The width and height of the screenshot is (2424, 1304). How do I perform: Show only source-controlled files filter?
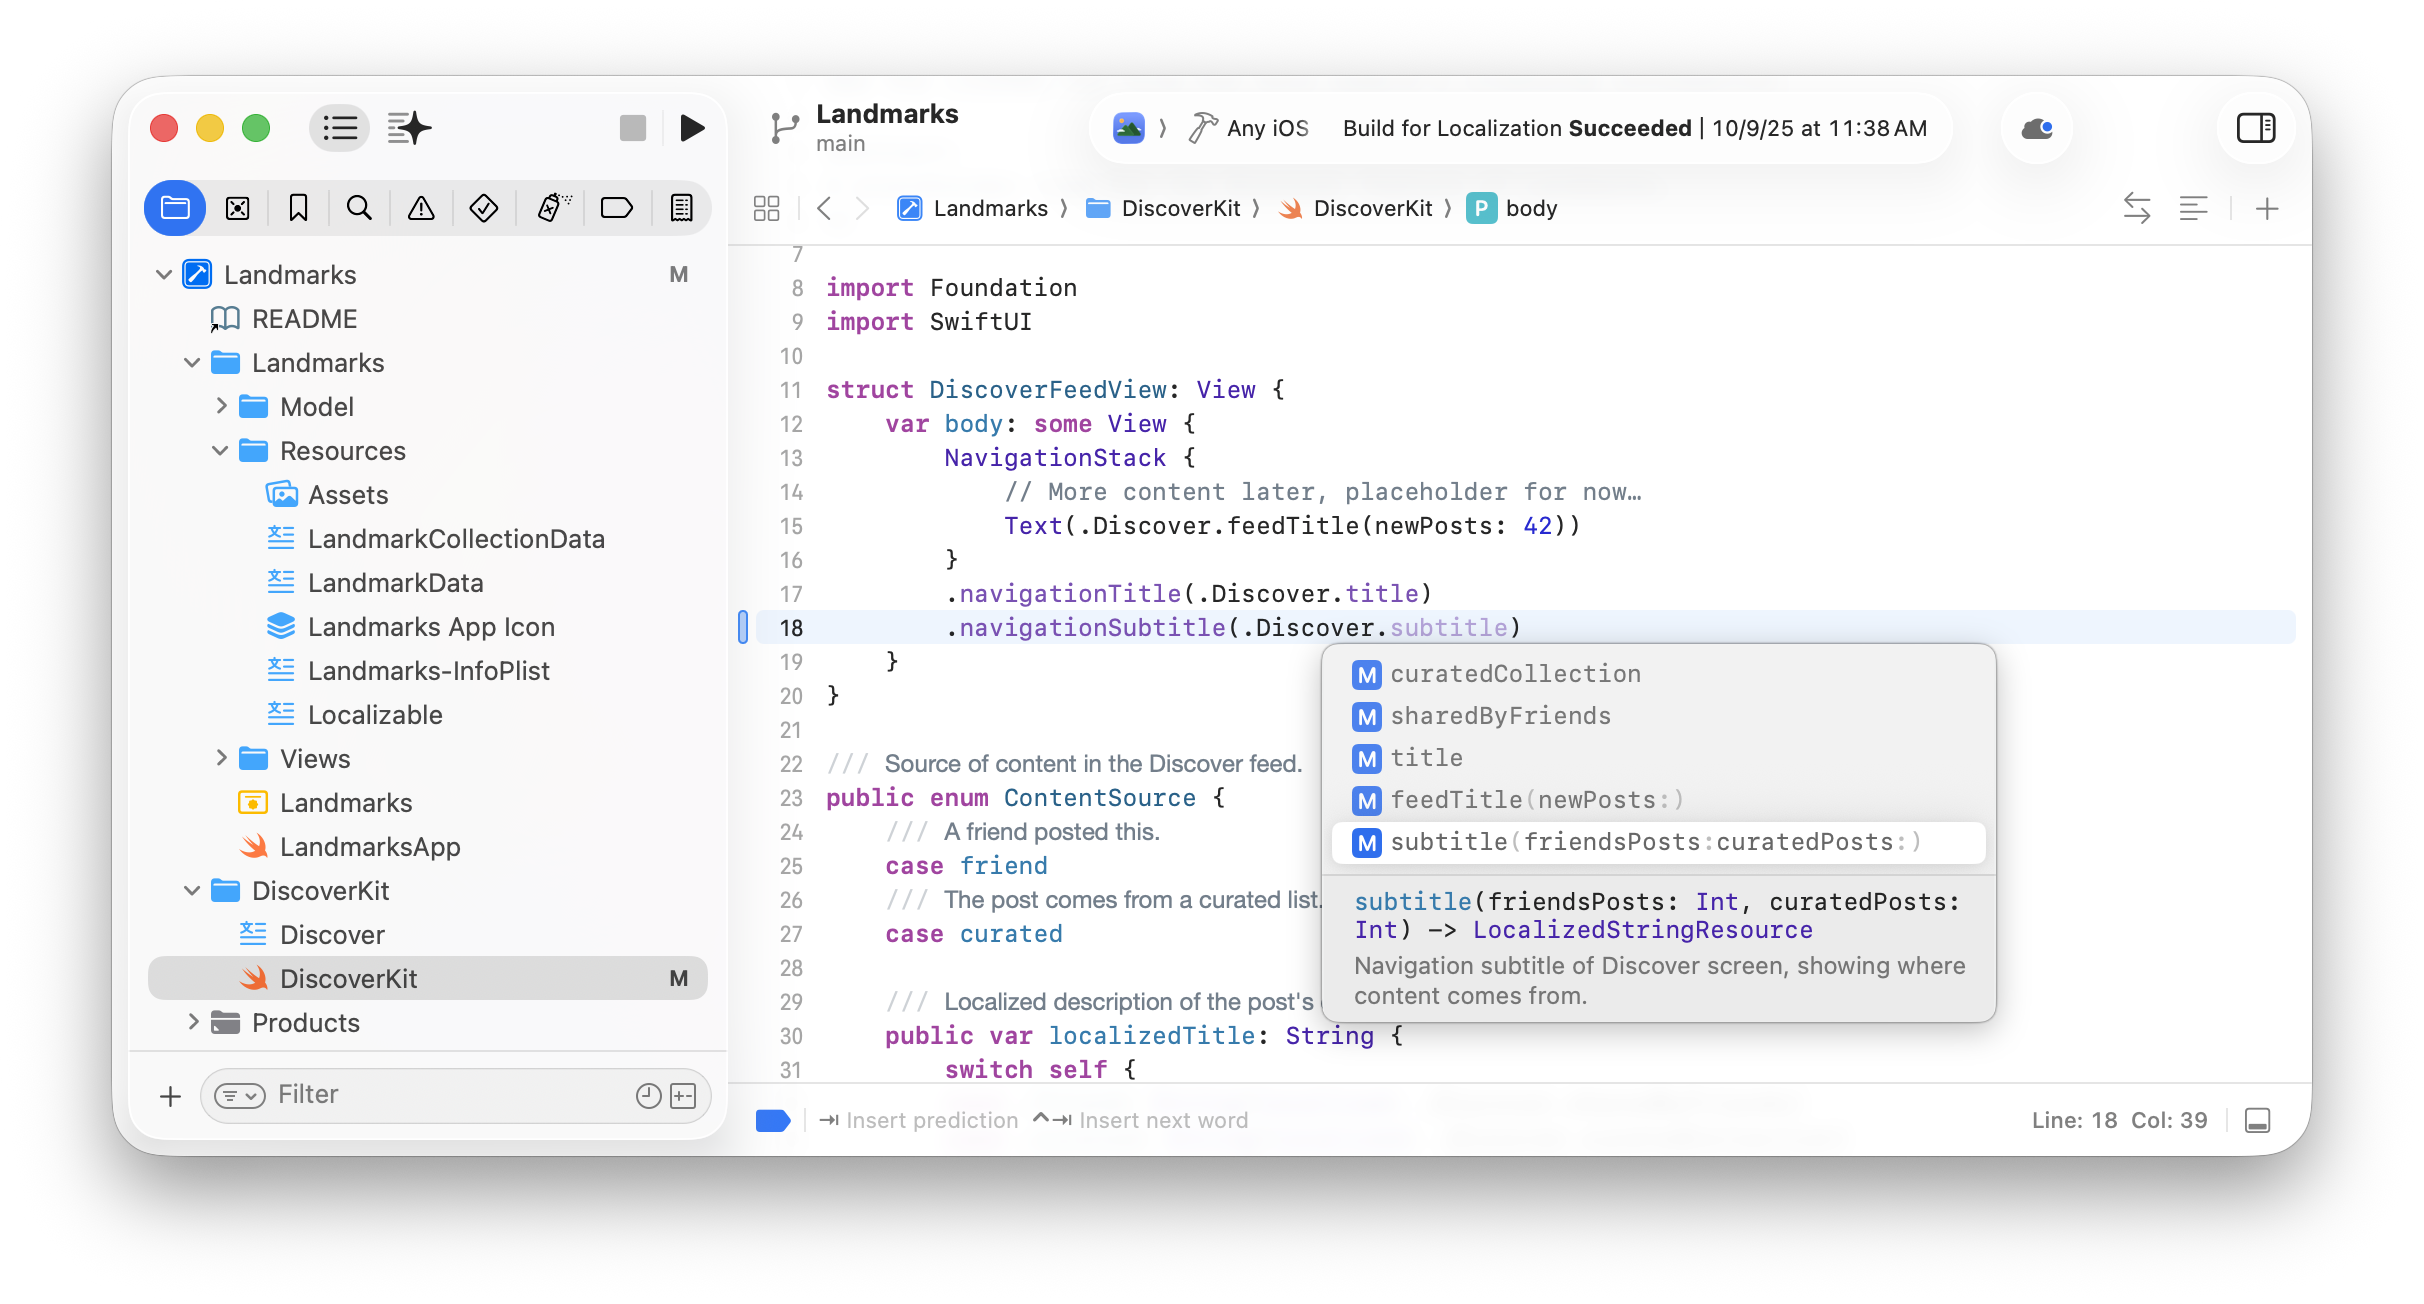tap(684, 1096)
